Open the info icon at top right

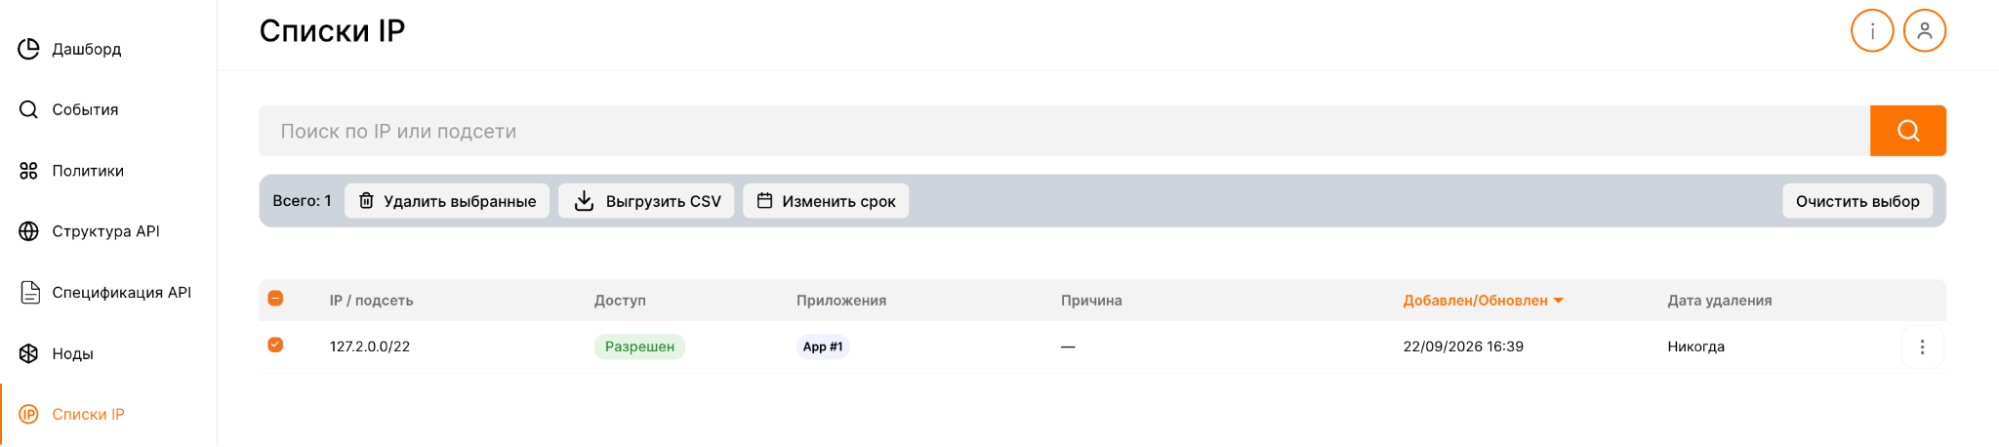coord(1872,31)
